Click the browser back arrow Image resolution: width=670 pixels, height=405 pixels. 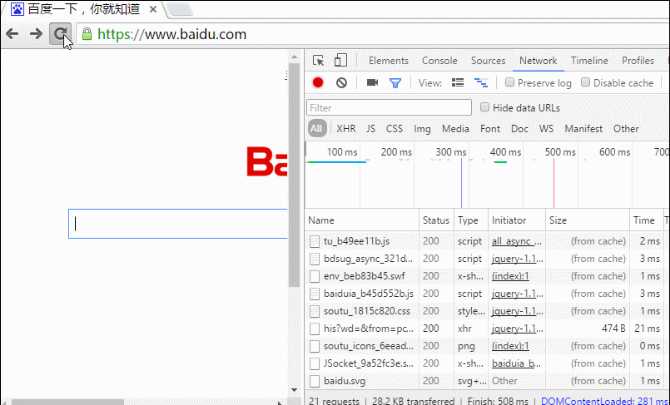[12, 34]
